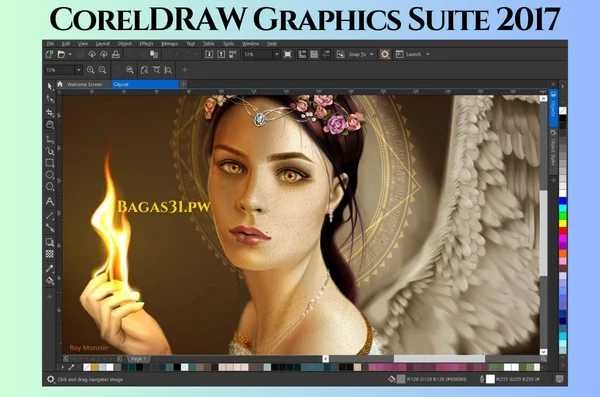
Task: Open the View menu
Action: tap(83, 44)
